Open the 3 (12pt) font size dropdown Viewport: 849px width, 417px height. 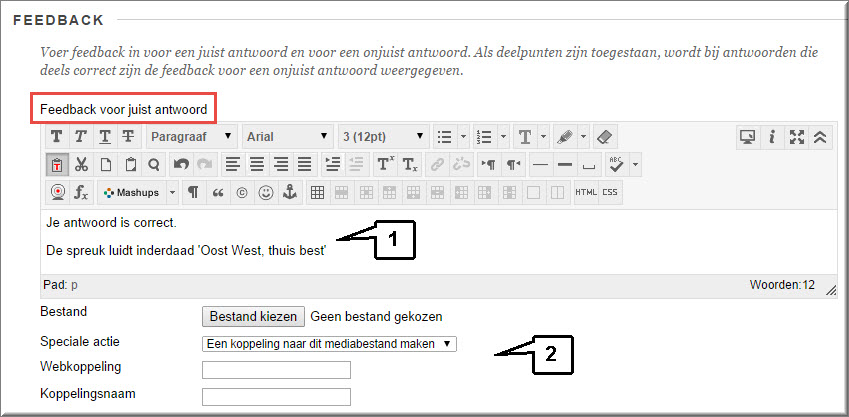click(384, 137)
